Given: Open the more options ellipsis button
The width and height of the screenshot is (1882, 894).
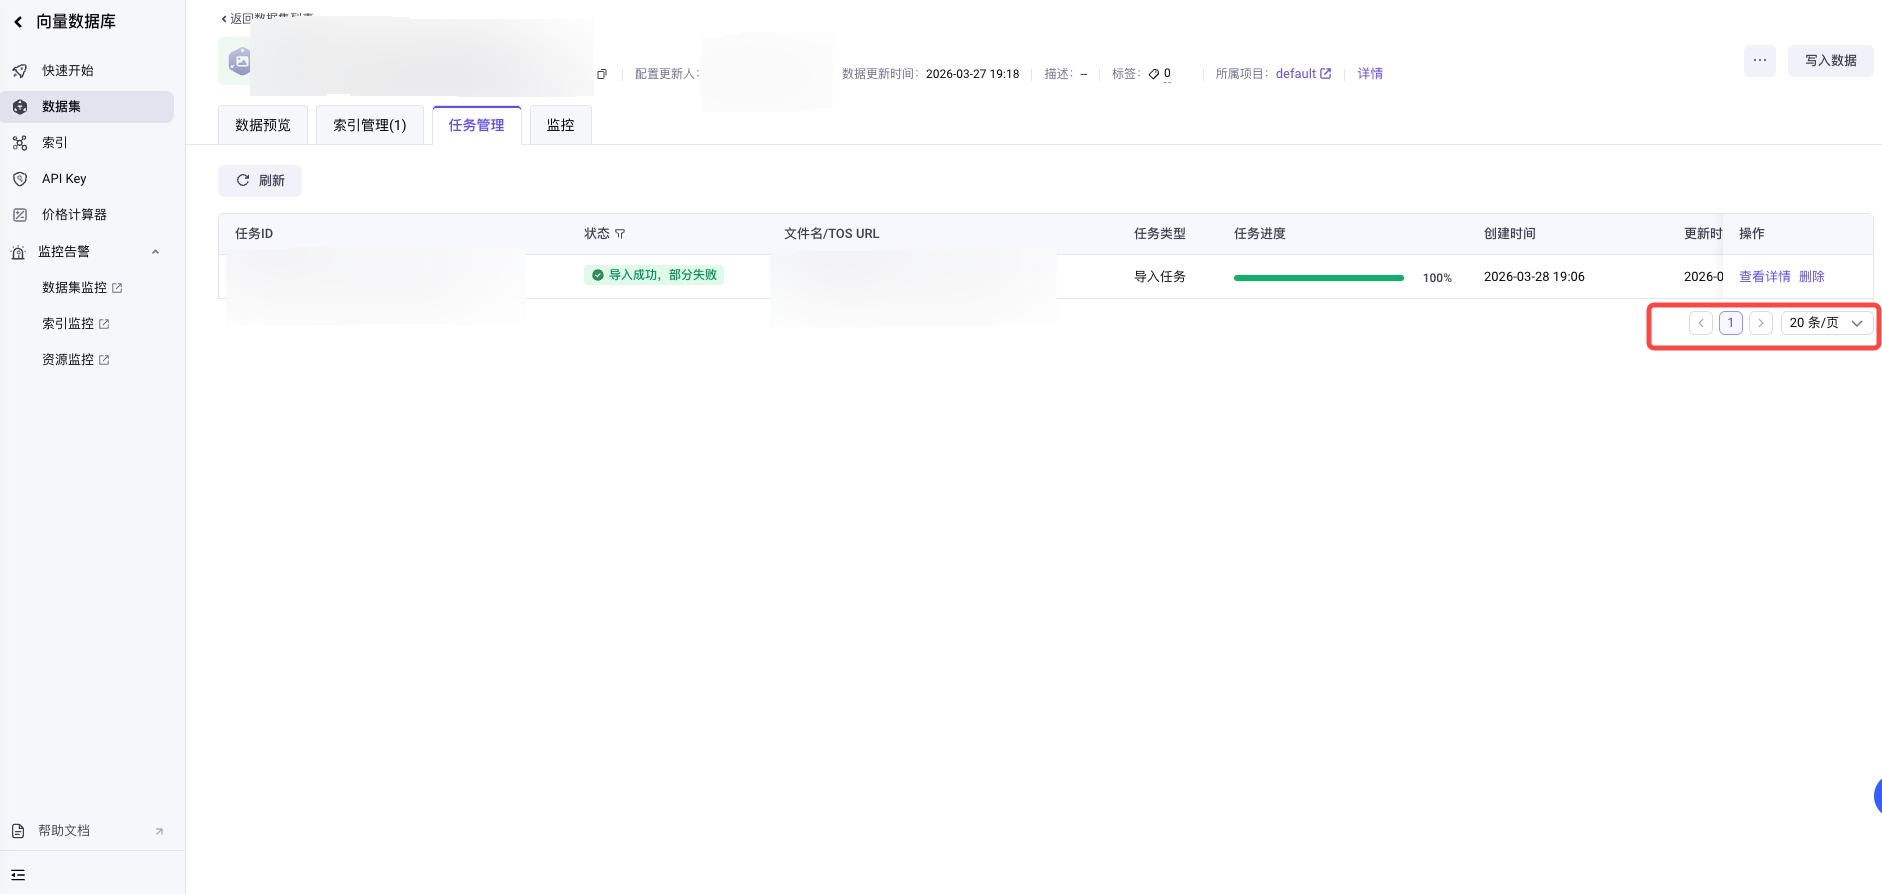Looking at the screenshot, I should [1760, 60].
